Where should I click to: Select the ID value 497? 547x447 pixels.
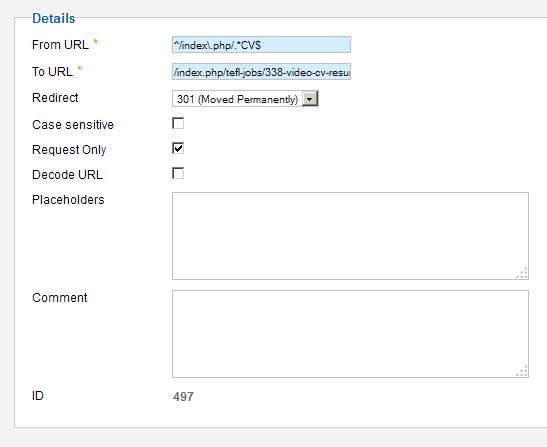click(x=183, y=397)
